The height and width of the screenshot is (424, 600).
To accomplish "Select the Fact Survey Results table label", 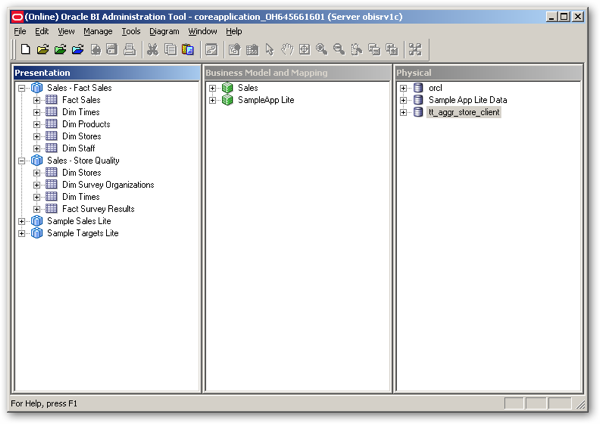I will (98, 209).
